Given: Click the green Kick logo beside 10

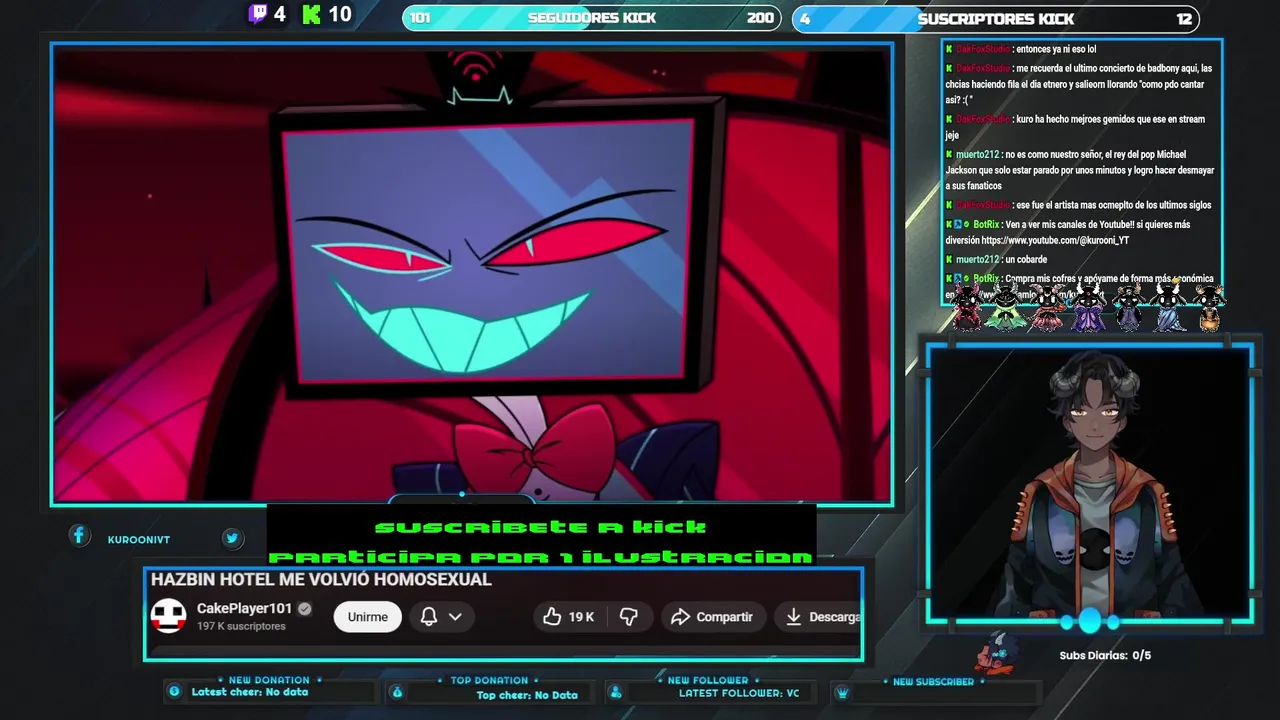Looking at the screenshot, I should point(312,14).
